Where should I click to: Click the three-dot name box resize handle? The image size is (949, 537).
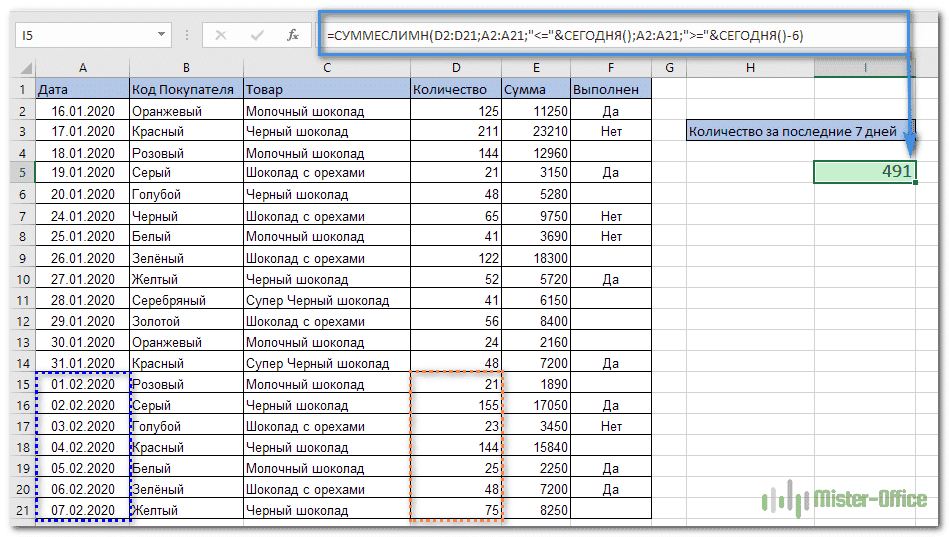[x=187, y=35]
